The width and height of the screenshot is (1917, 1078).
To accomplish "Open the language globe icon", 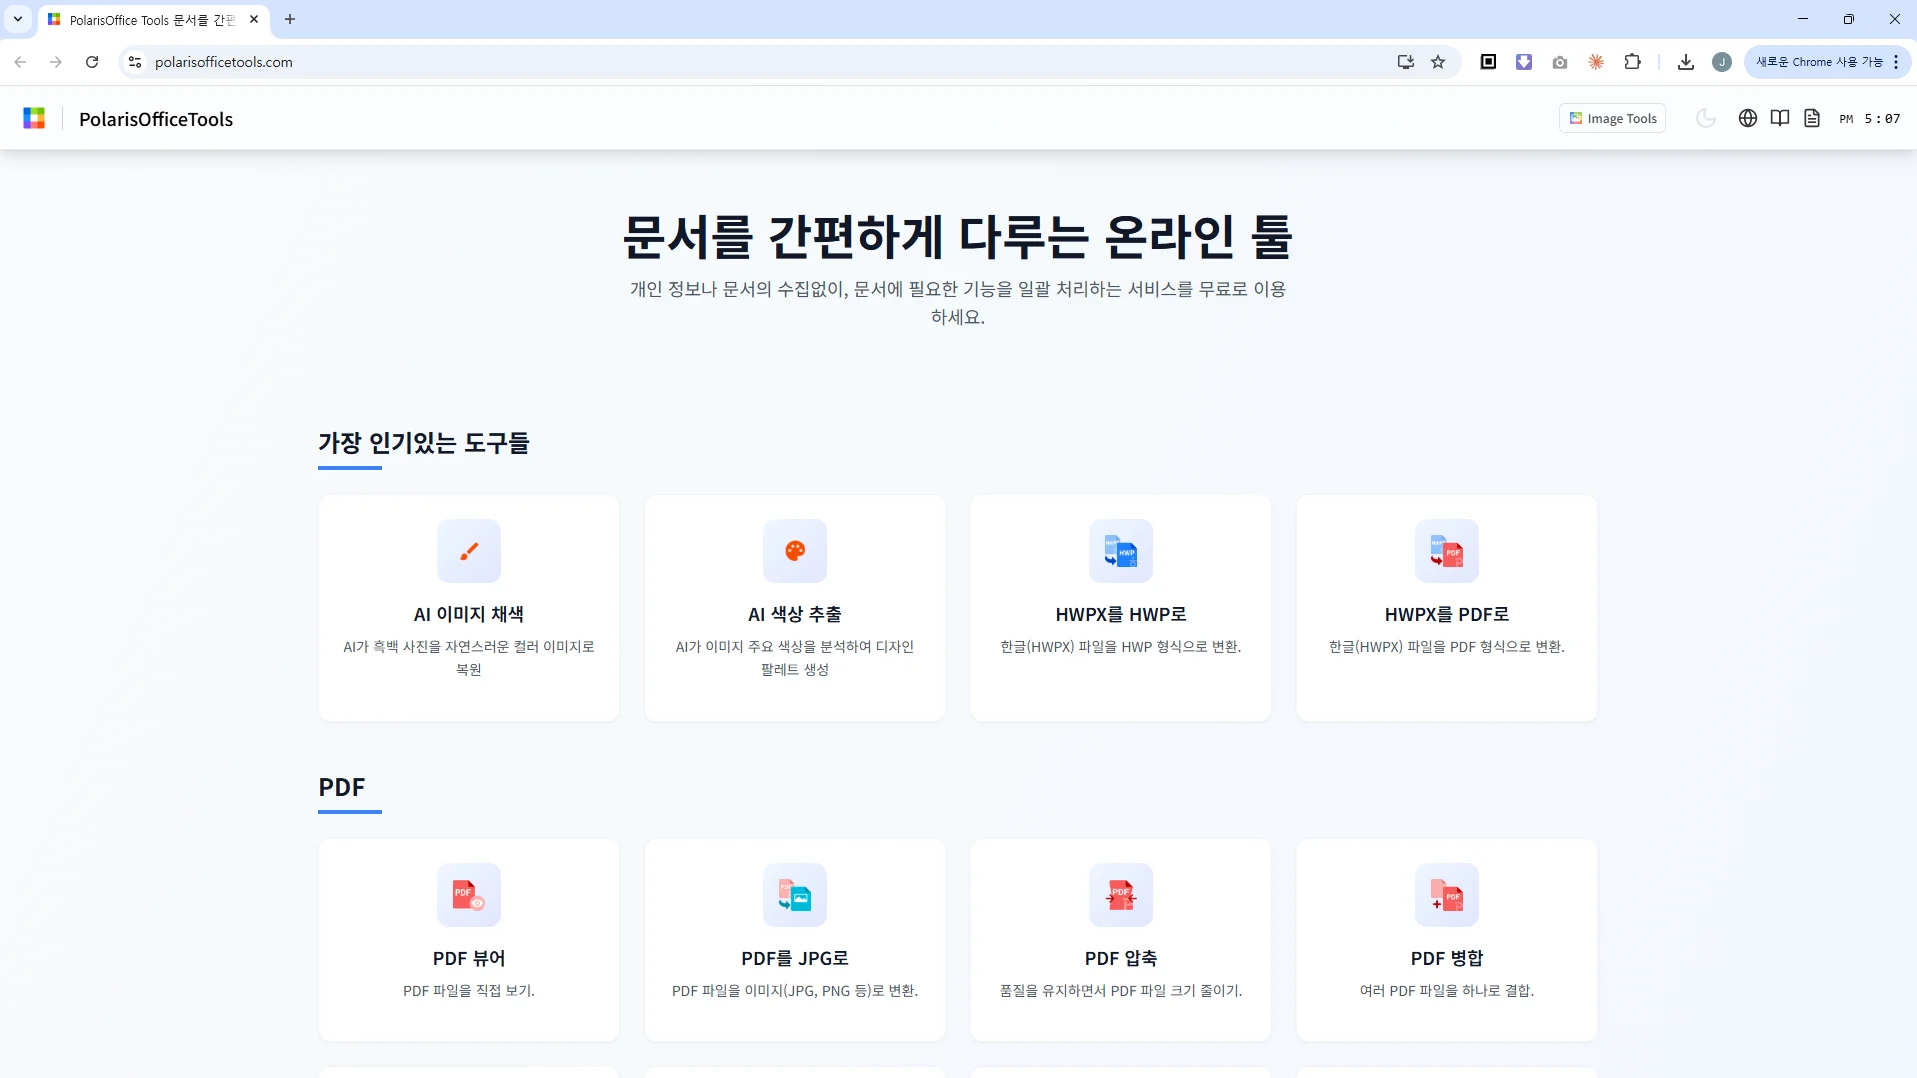I will (1748, 118).
